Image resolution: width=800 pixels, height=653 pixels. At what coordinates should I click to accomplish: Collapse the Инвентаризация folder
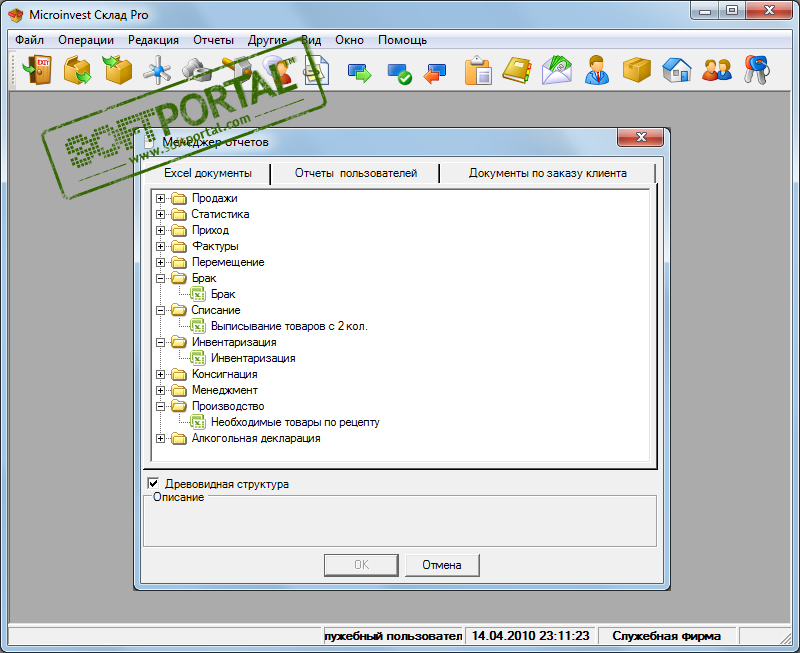tap(160, 342)
